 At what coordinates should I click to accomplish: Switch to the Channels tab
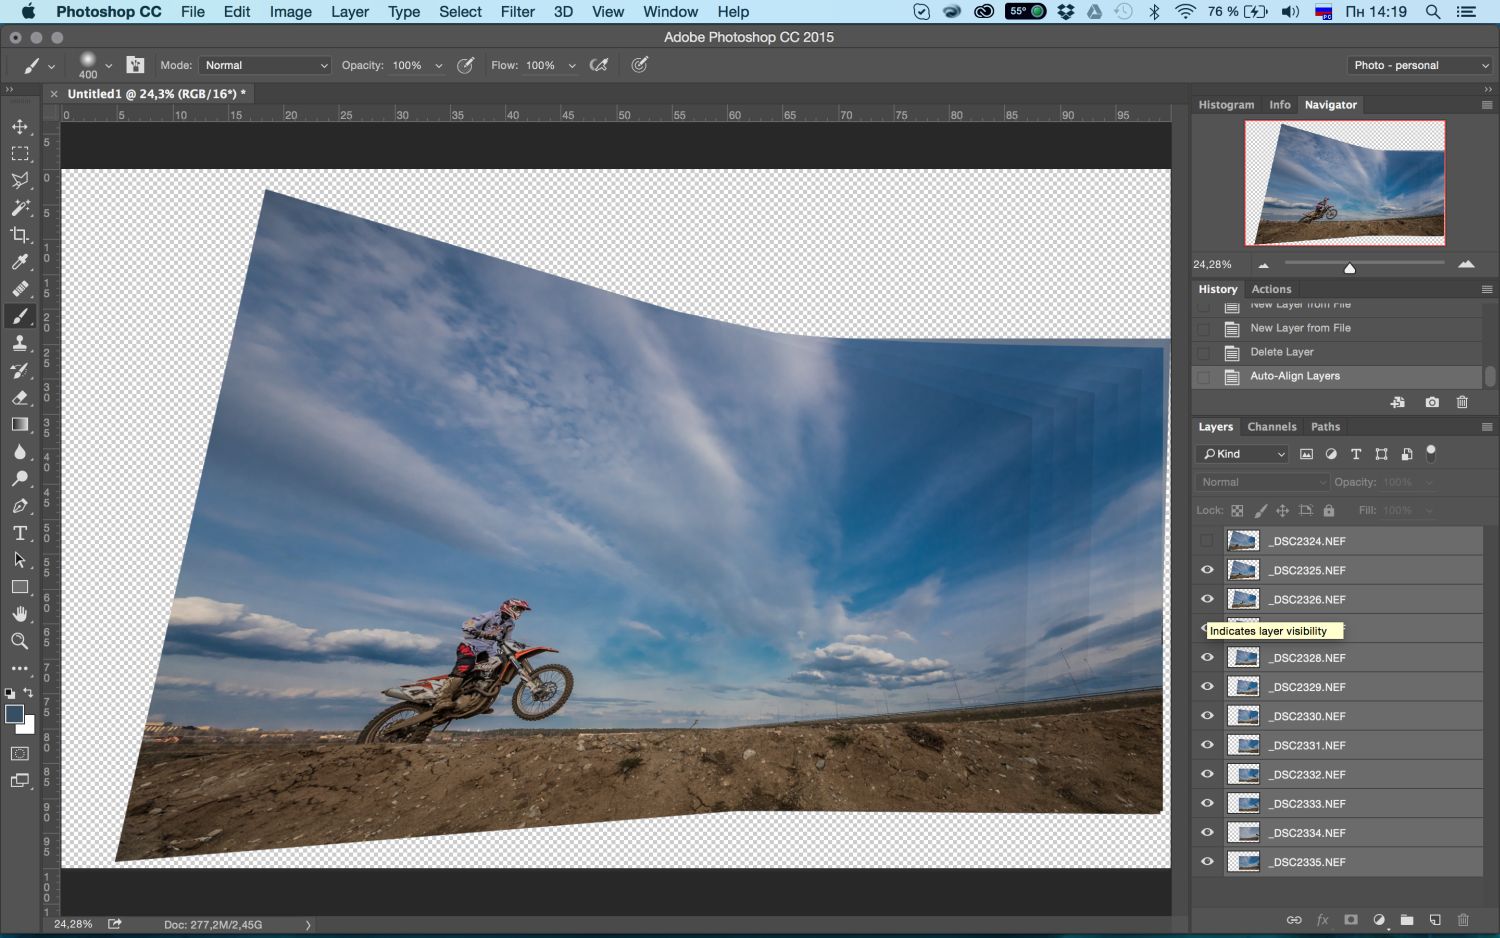click(1271, 427)
